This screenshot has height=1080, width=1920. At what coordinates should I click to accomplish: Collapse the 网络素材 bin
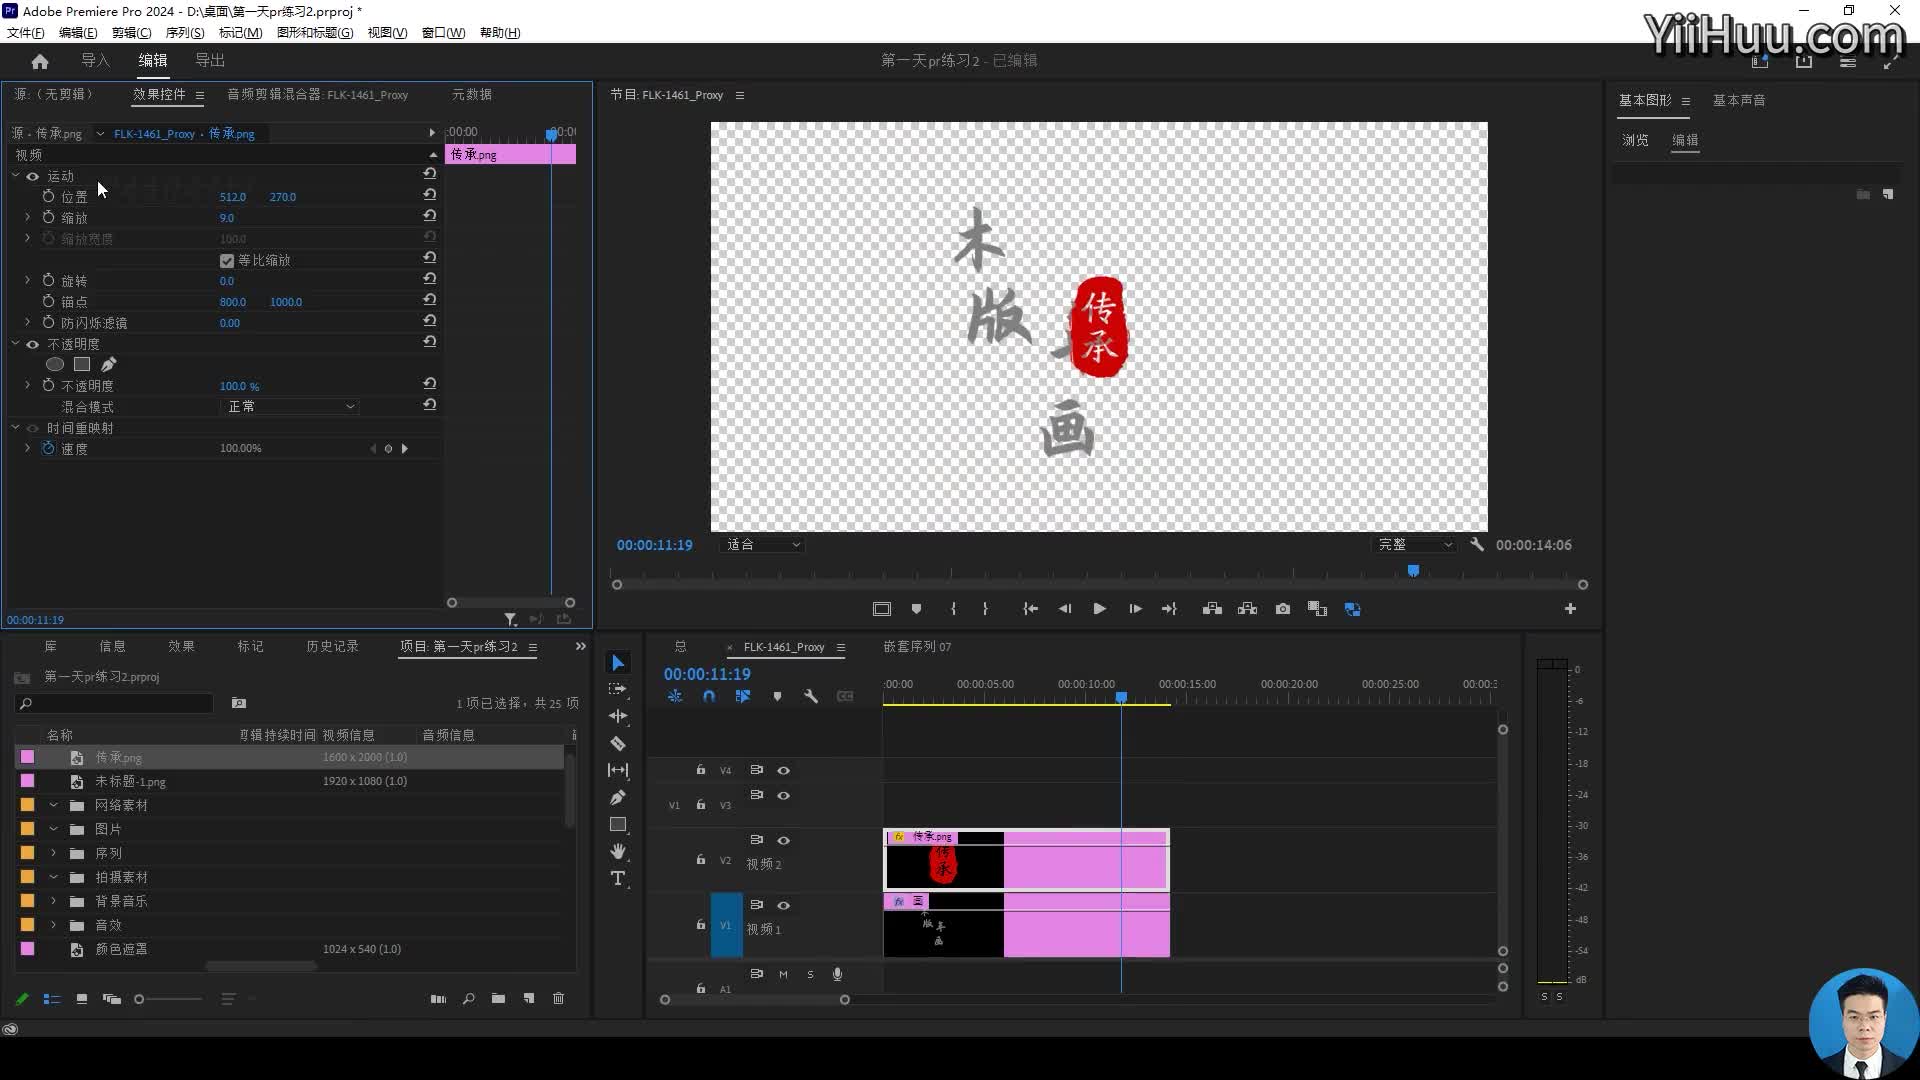pos(53,805)
